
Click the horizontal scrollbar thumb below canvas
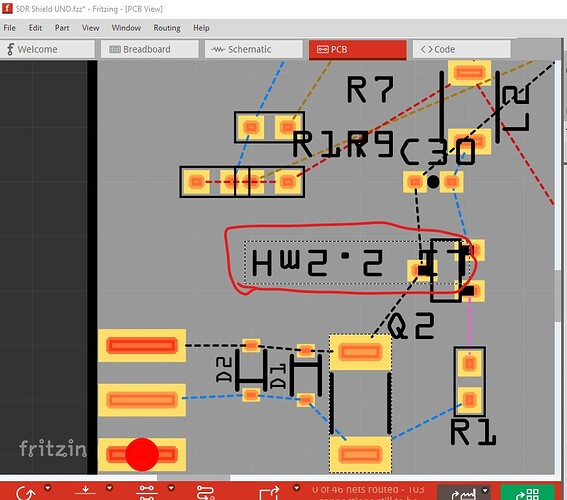coord(193,478)
